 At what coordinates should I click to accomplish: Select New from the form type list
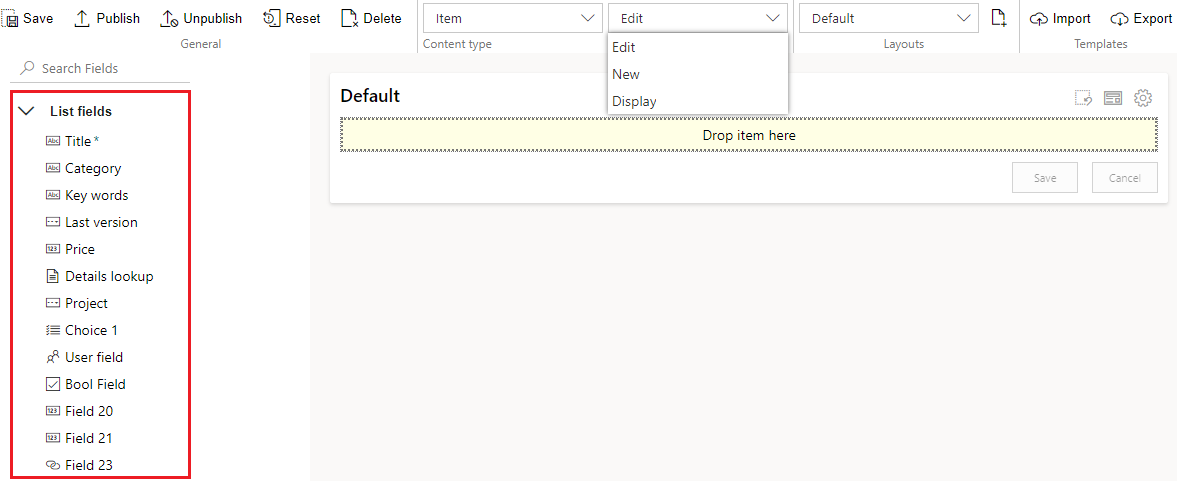click(x=626, y=74)
